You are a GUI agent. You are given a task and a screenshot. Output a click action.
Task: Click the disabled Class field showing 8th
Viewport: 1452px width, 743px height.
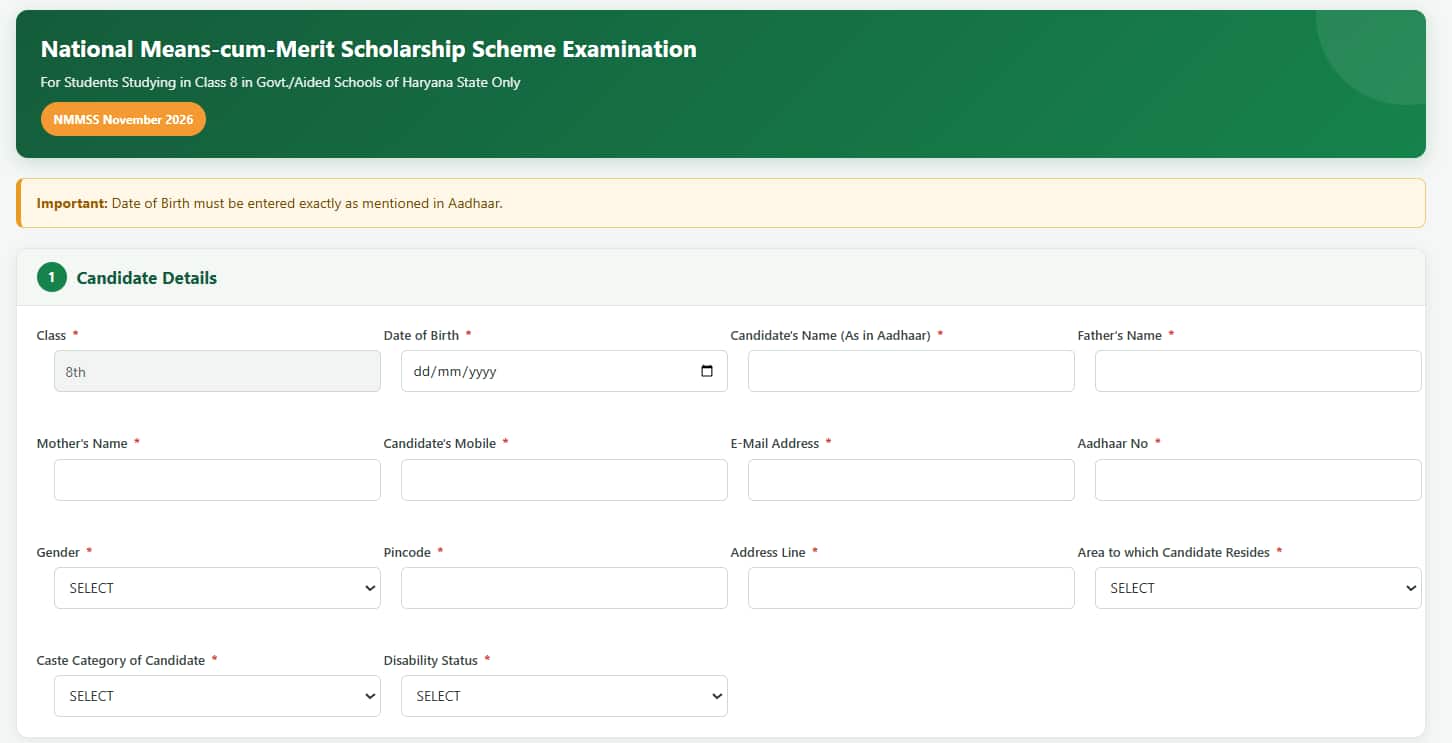217,371
